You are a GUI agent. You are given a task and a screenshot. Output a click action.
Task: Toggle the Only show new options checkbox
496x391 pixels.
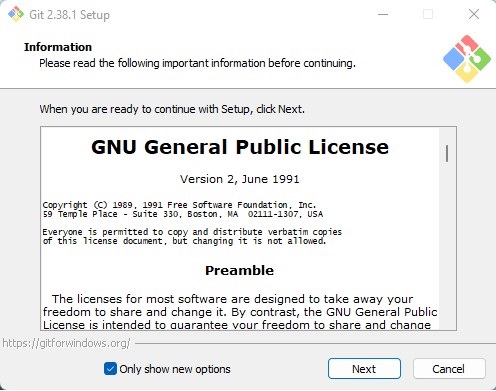[x=110, y=369]
